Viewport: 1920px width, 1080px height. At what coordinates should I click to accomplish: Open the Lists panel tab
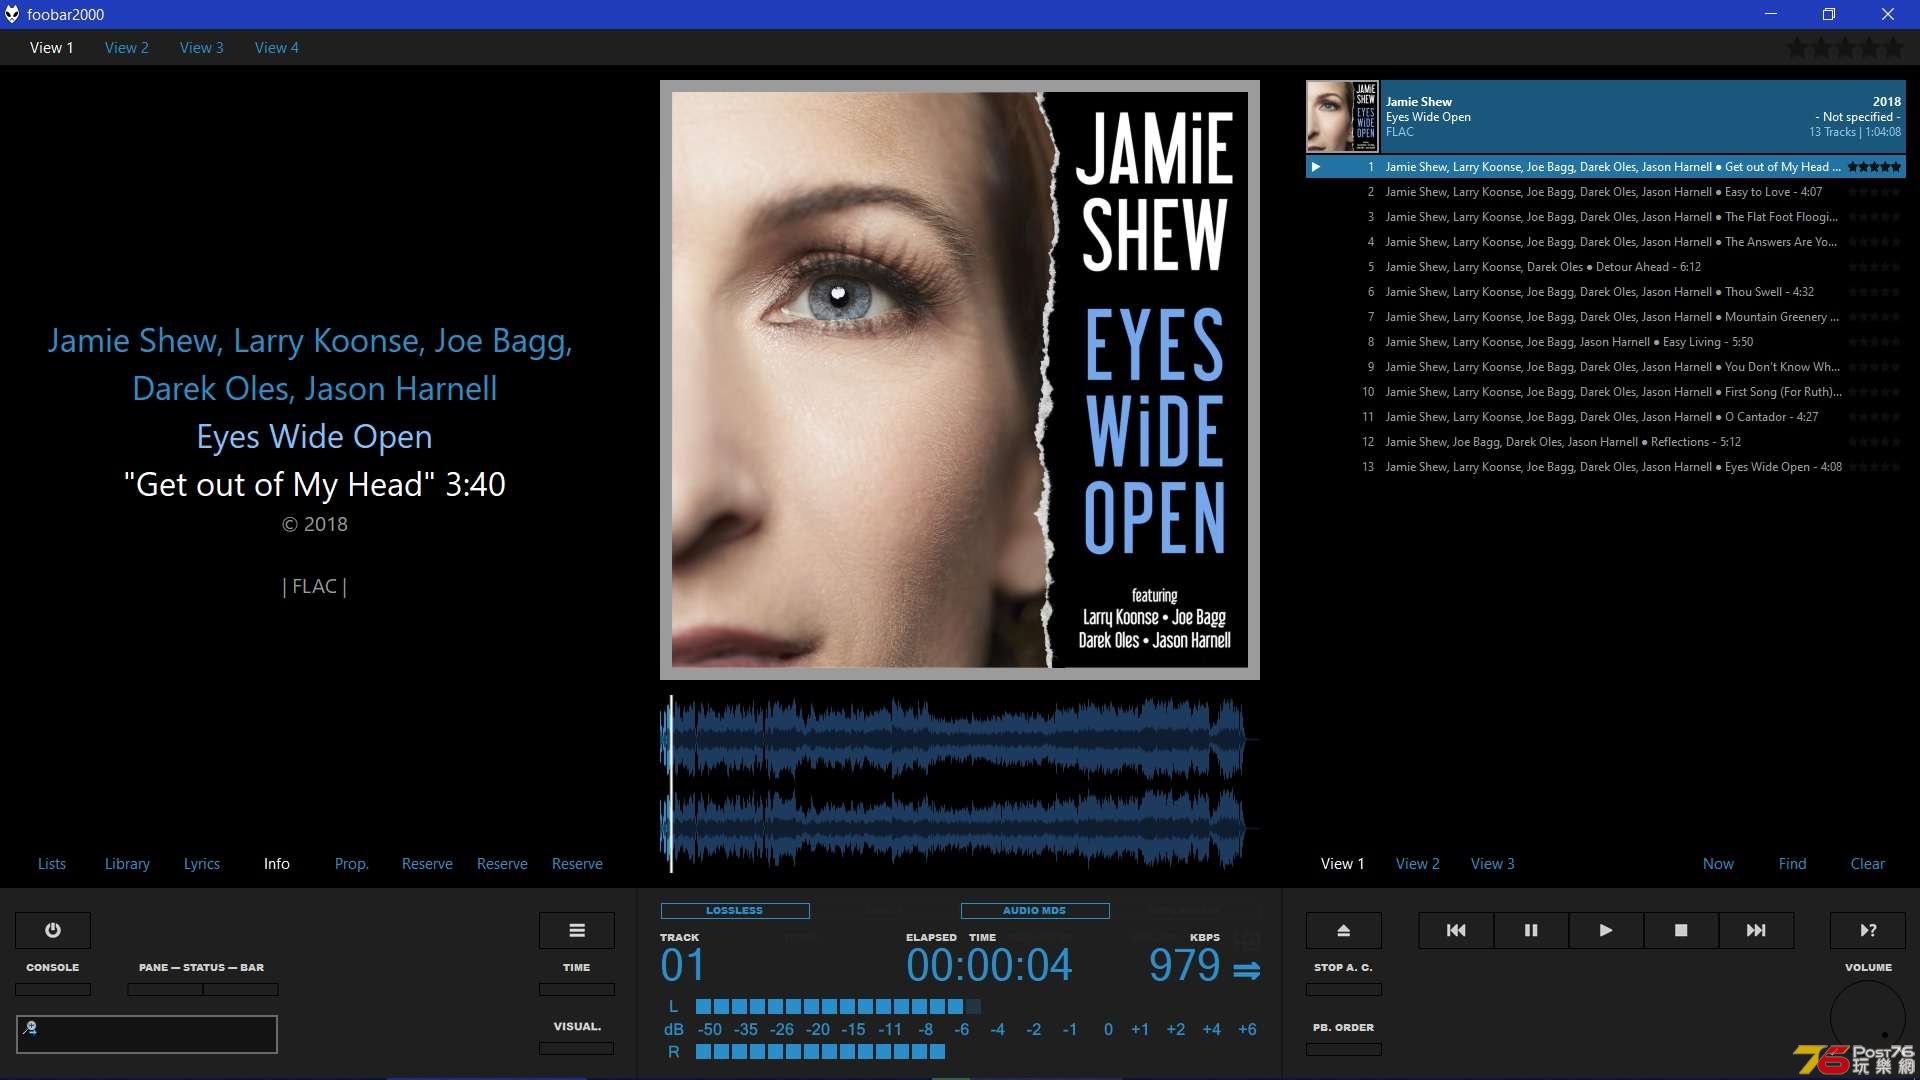pyautogui.click(x=52, y=864)
